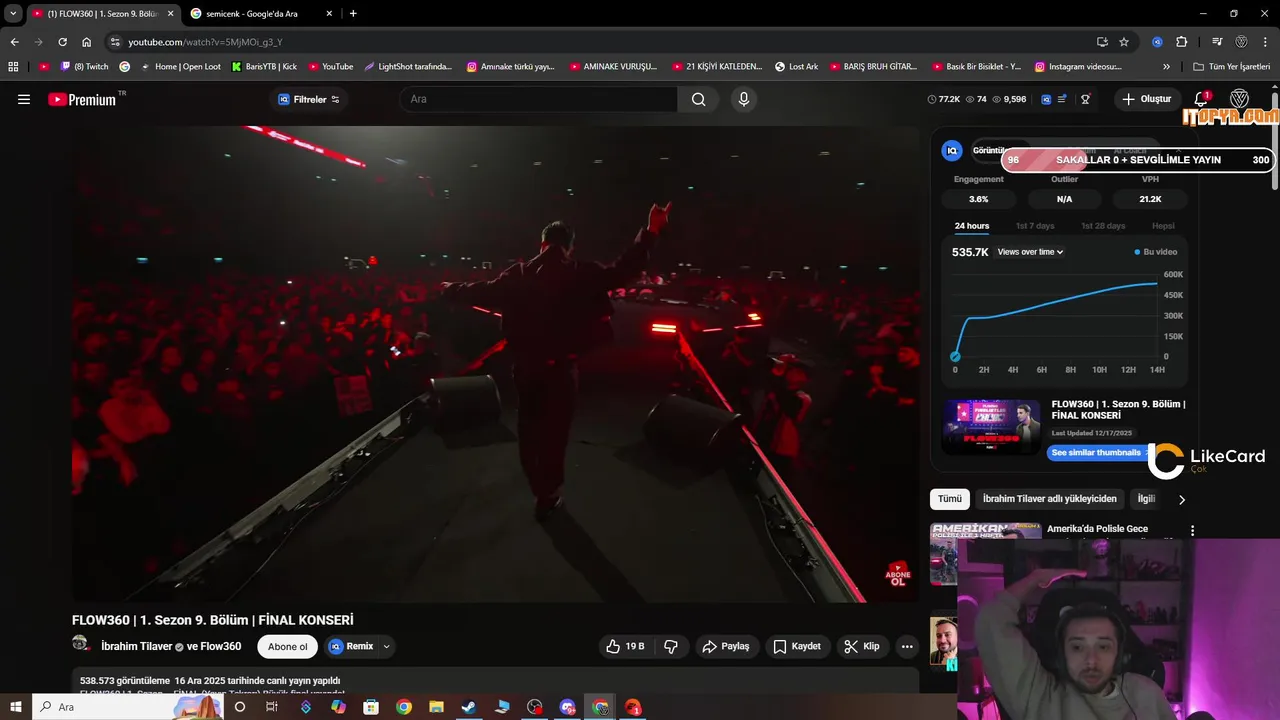The height and width of the screenshot is (720, 1280).
Task: Run search with the magnifier button
Action: [698, 99]
